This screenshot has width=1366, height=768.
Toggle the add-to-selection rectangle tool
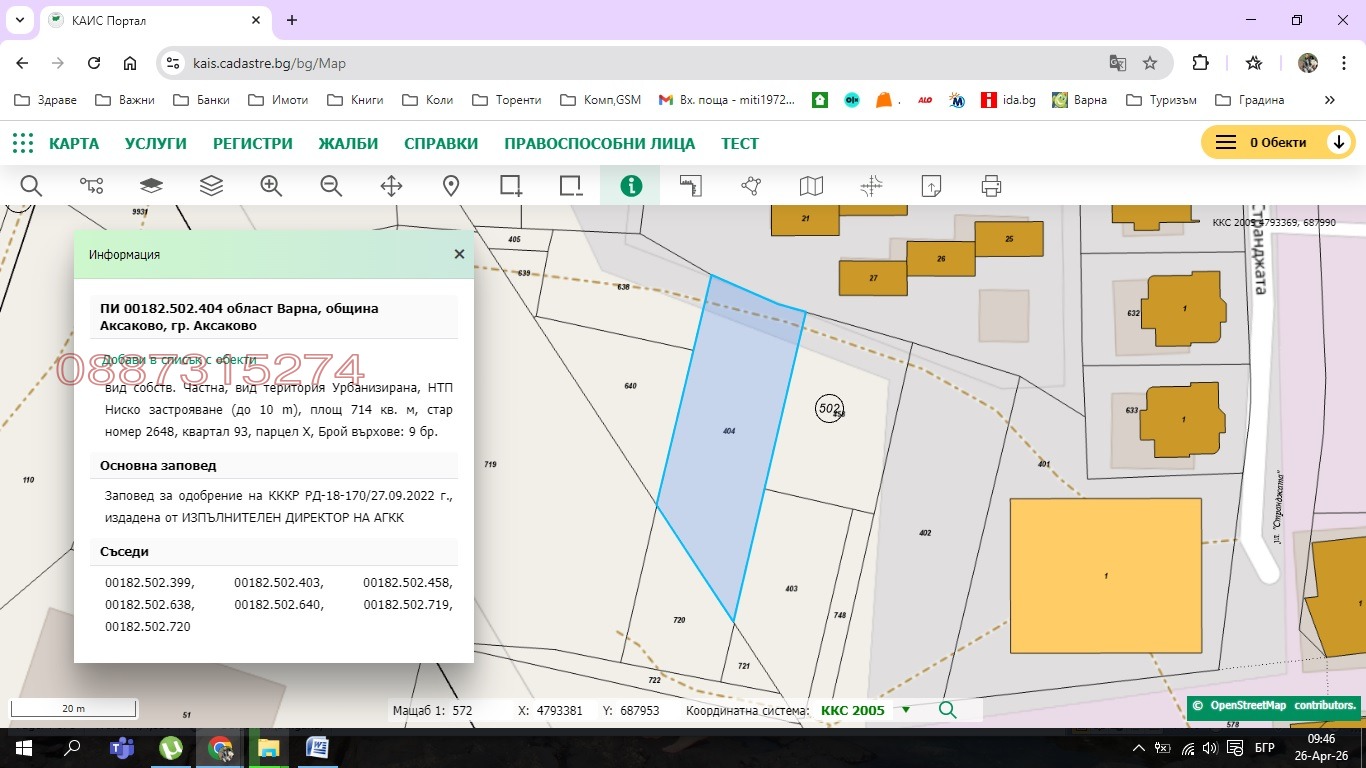(x=511, y=186)
